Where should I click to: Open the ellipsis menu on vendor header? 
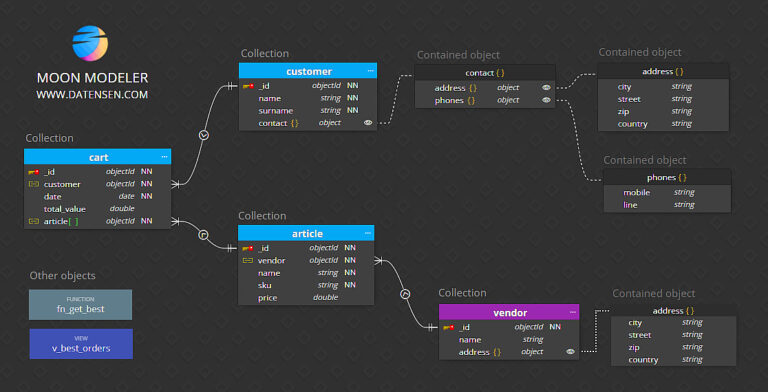coord(573,312)
